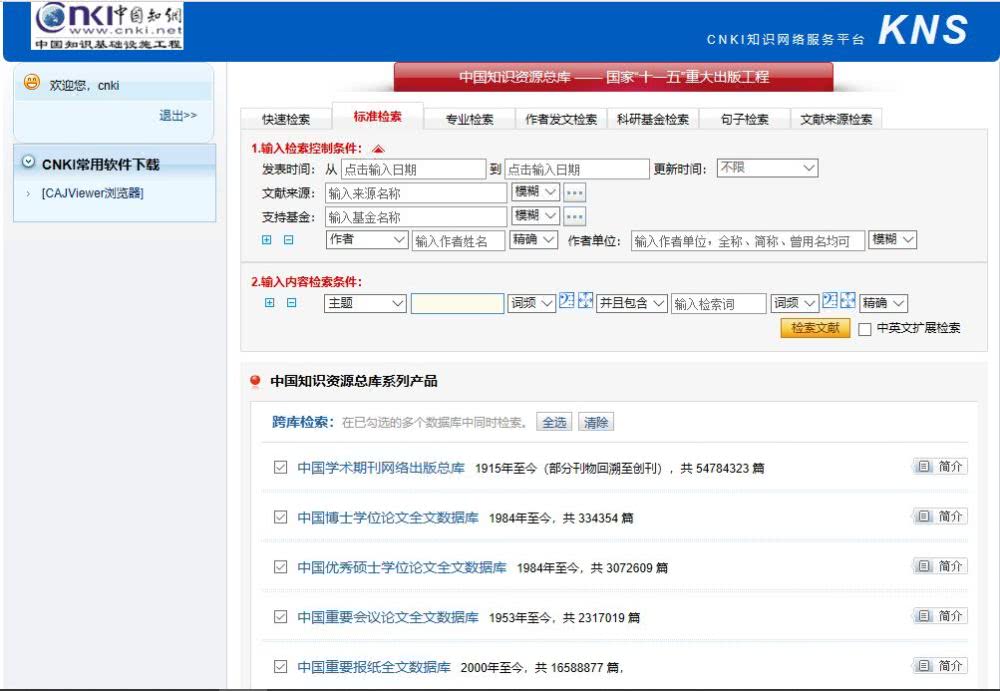Viewport: 1000px width, 691px height.
Task: Uncheck 中国优秀硕士学位论文全文数据库
Action: pos(281,567)
